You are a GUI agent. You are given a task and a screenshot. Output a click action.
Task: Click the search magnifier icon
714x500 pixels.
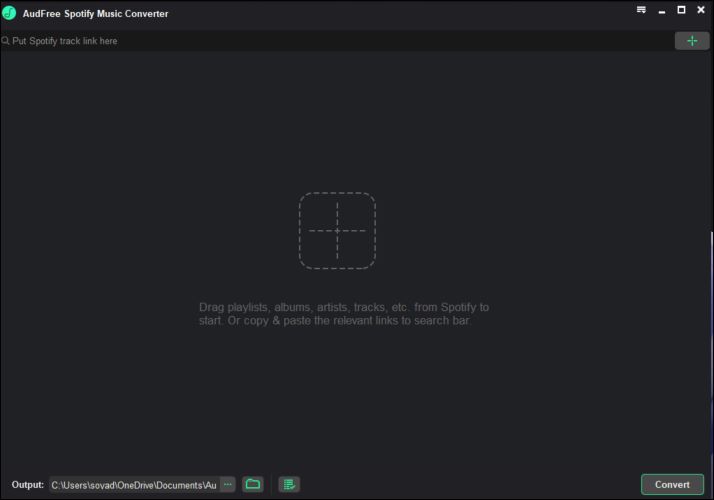(5, 41)
